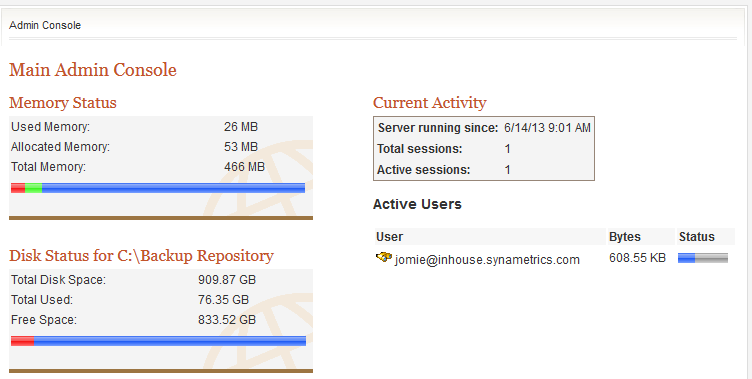
Task: Select the Admin Console breadcrumb tab
Action: point(45,25)
